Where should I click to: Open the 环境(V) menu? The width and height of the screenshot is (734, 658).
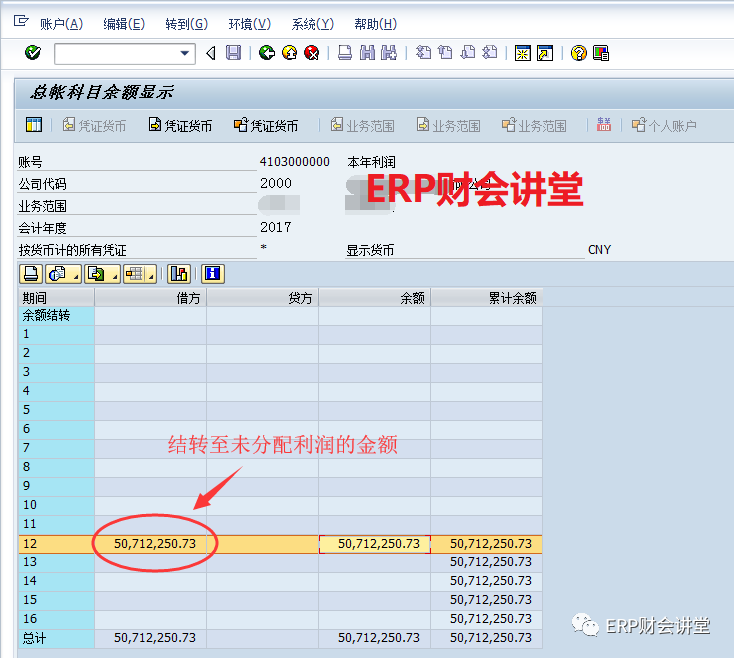point(249,24)
